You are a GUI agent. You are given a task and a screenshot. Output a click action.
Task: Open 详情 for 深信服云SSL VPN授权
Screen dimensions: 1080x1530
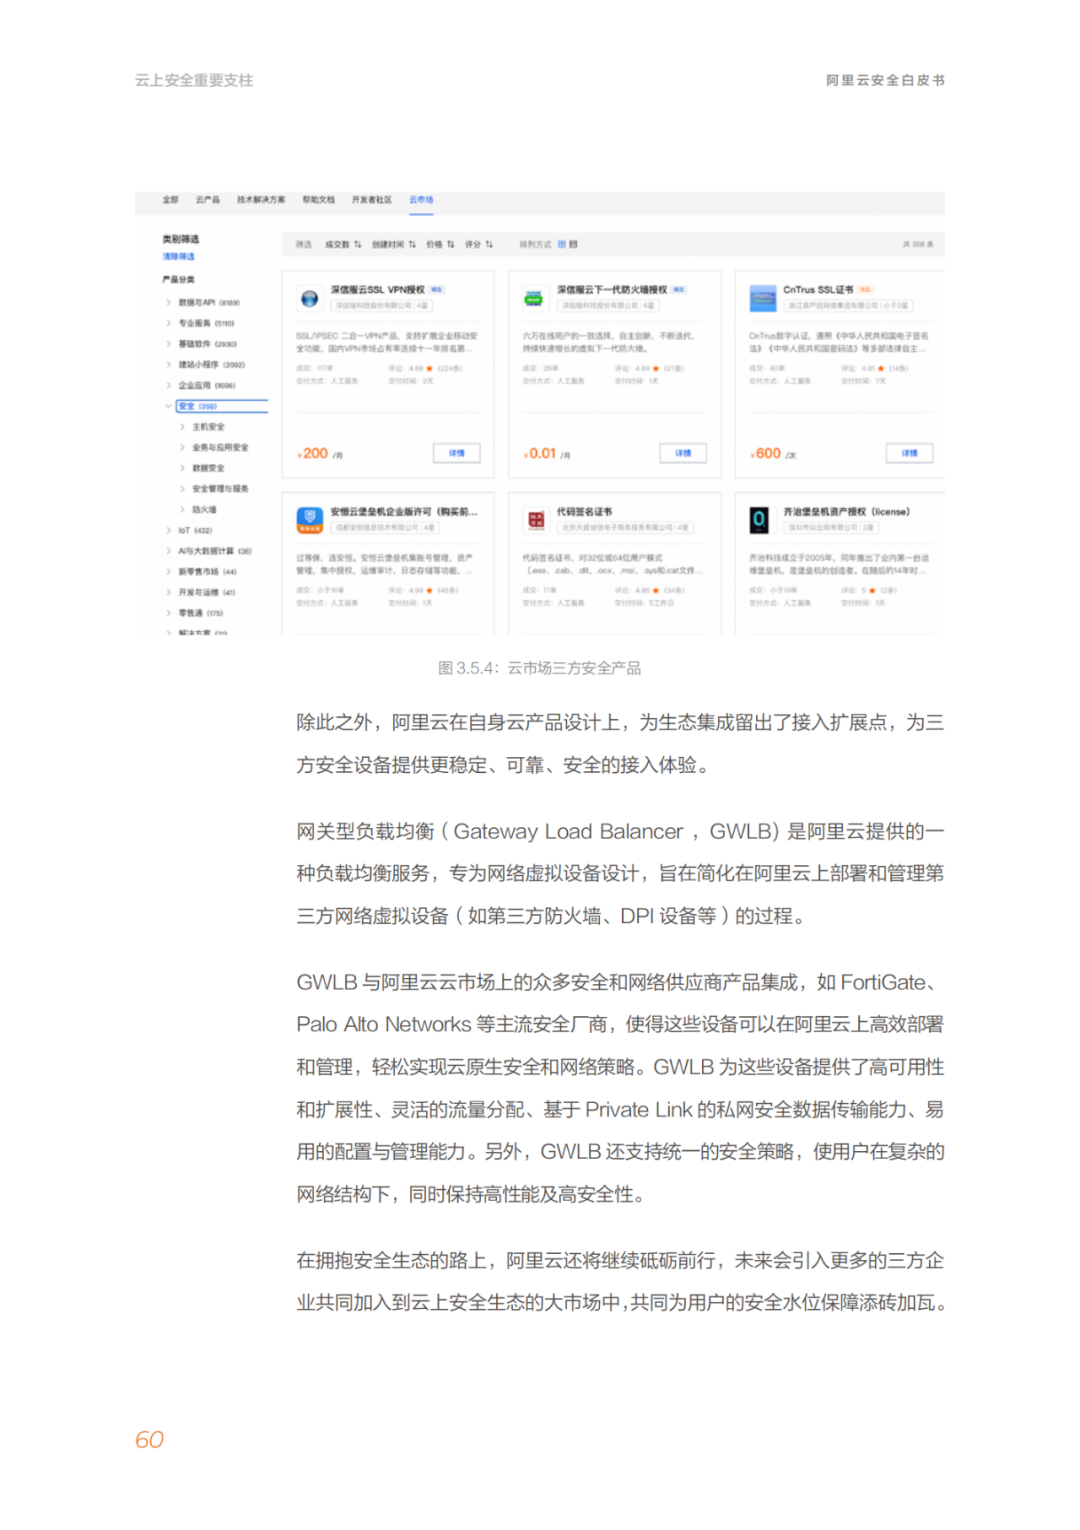(457, 453)
